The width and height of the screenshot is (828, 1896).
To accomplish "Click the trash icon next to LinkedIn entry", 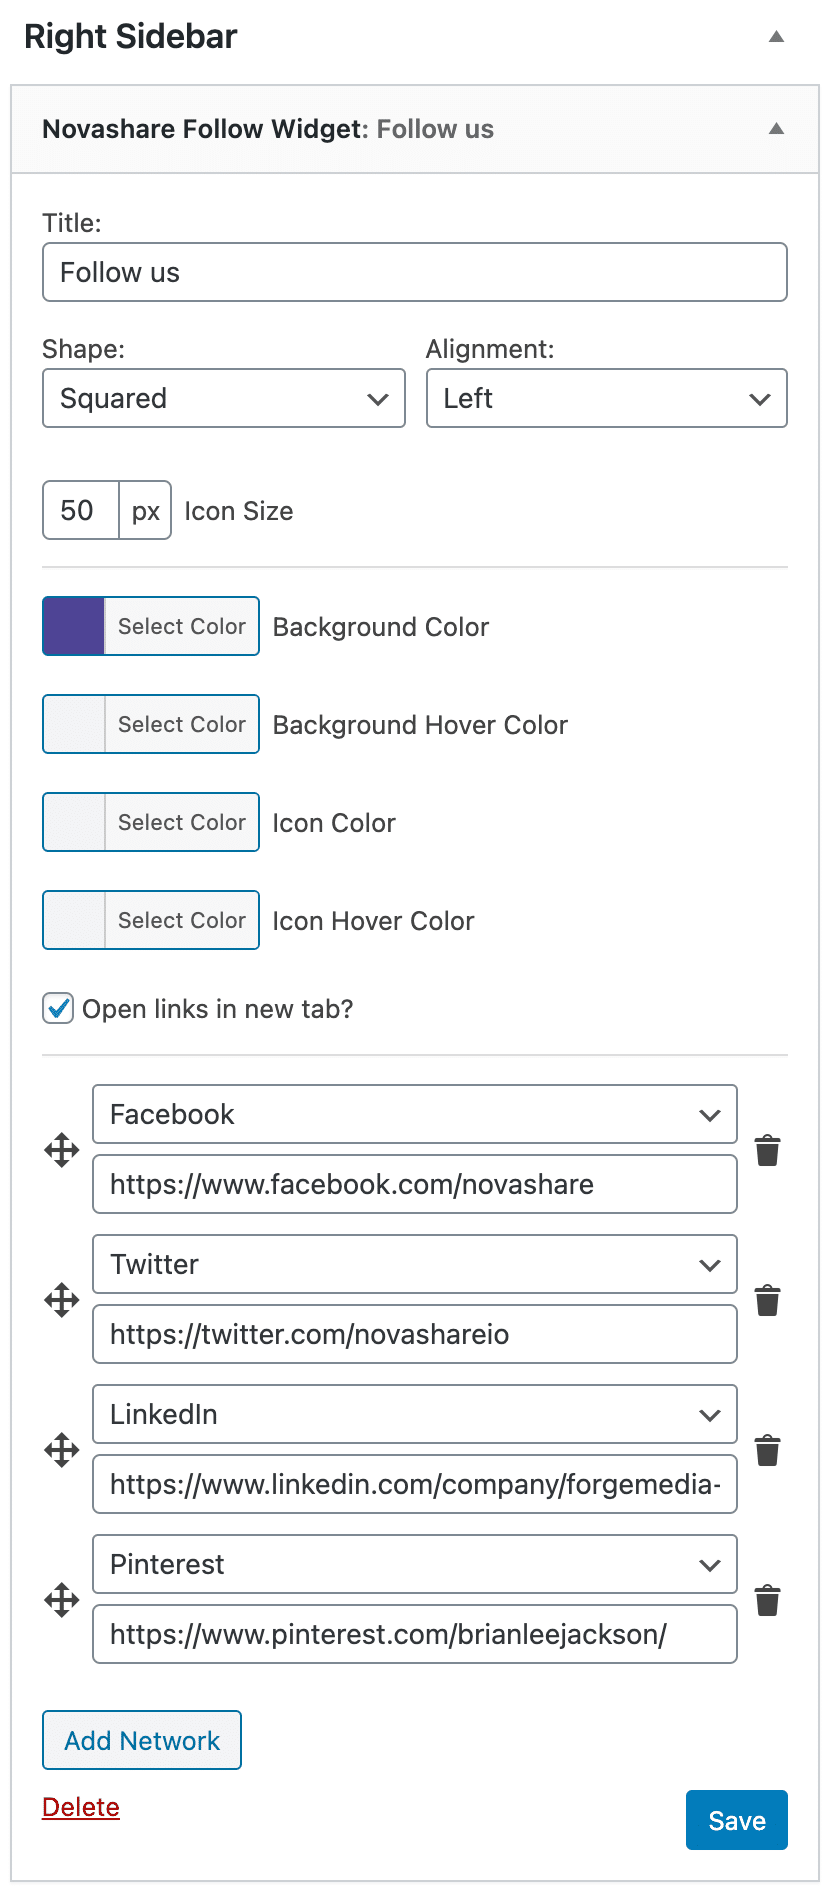I will click(x=767, y=1451).
